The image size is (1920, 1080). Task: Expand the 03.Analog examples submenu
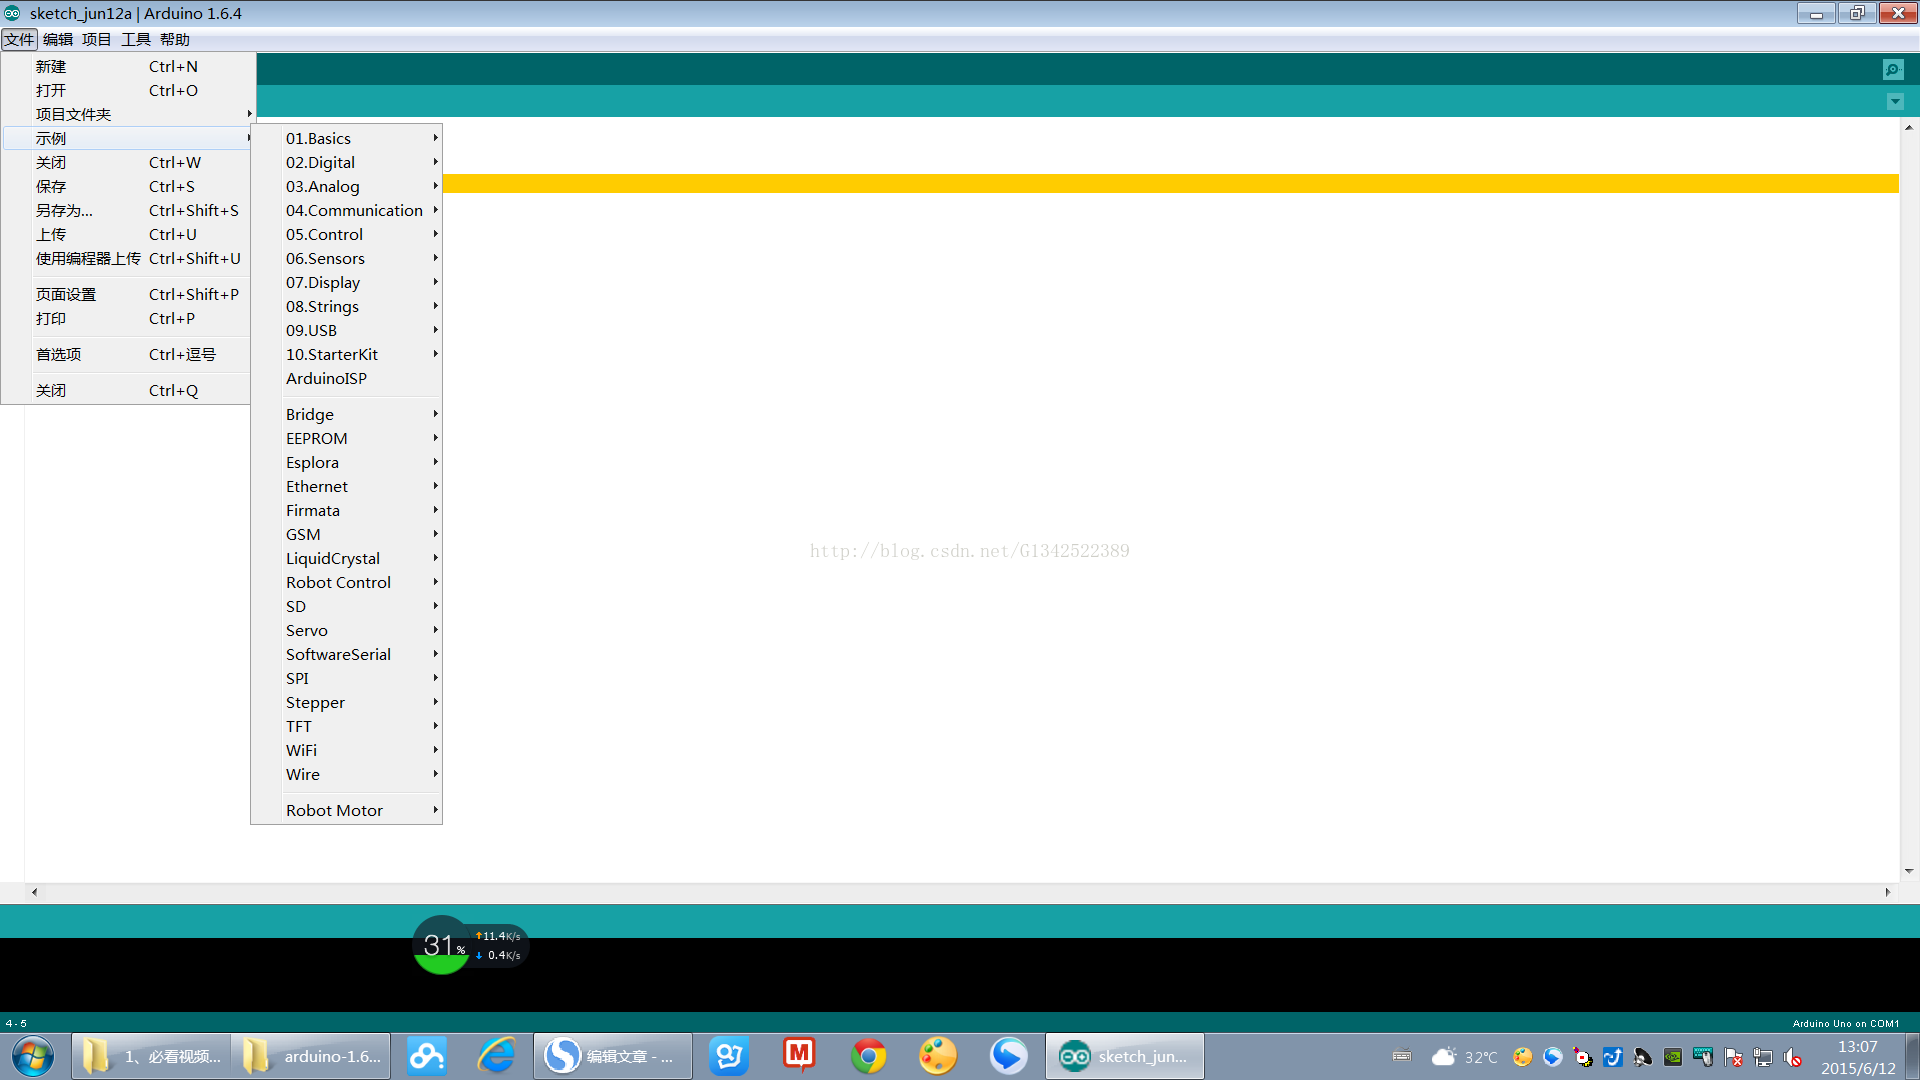(346, 186)
